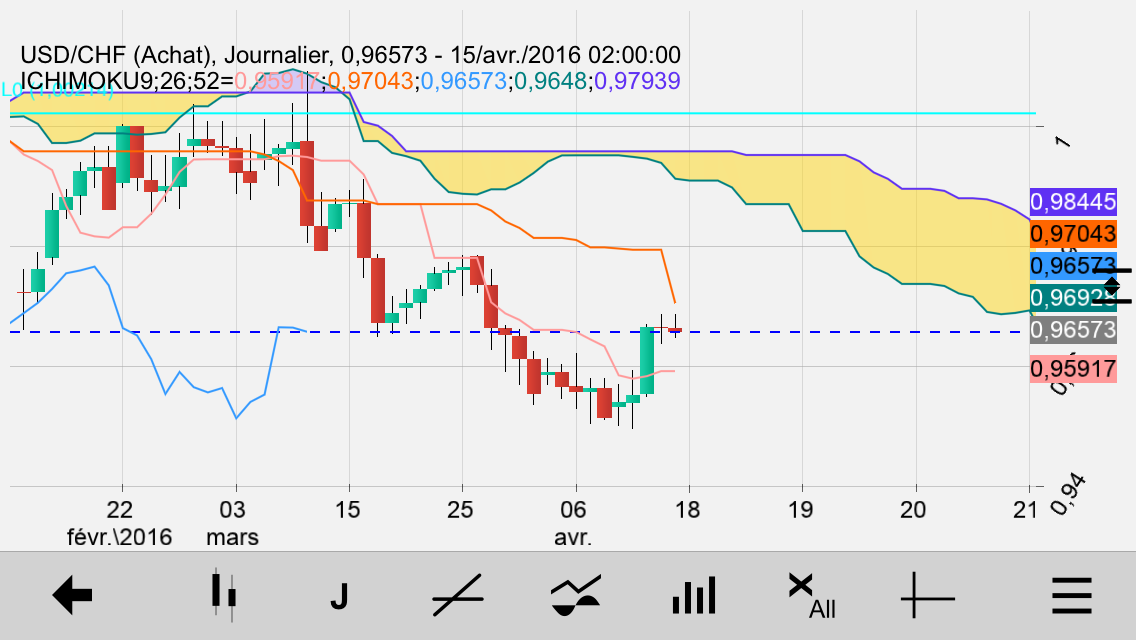Select the USD/CHF (Achat) chart title

116,54
